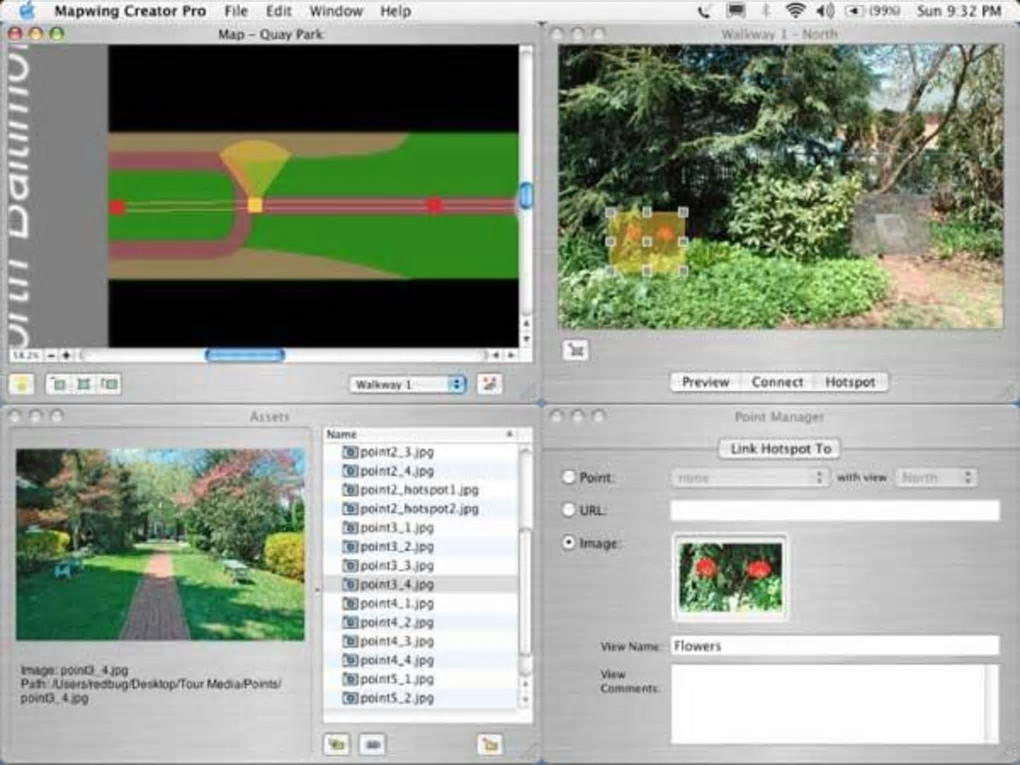Click the Link Hotspot To button
Image resolution: width=1020 pixels, height=765 pixels.
click(780, 449)
